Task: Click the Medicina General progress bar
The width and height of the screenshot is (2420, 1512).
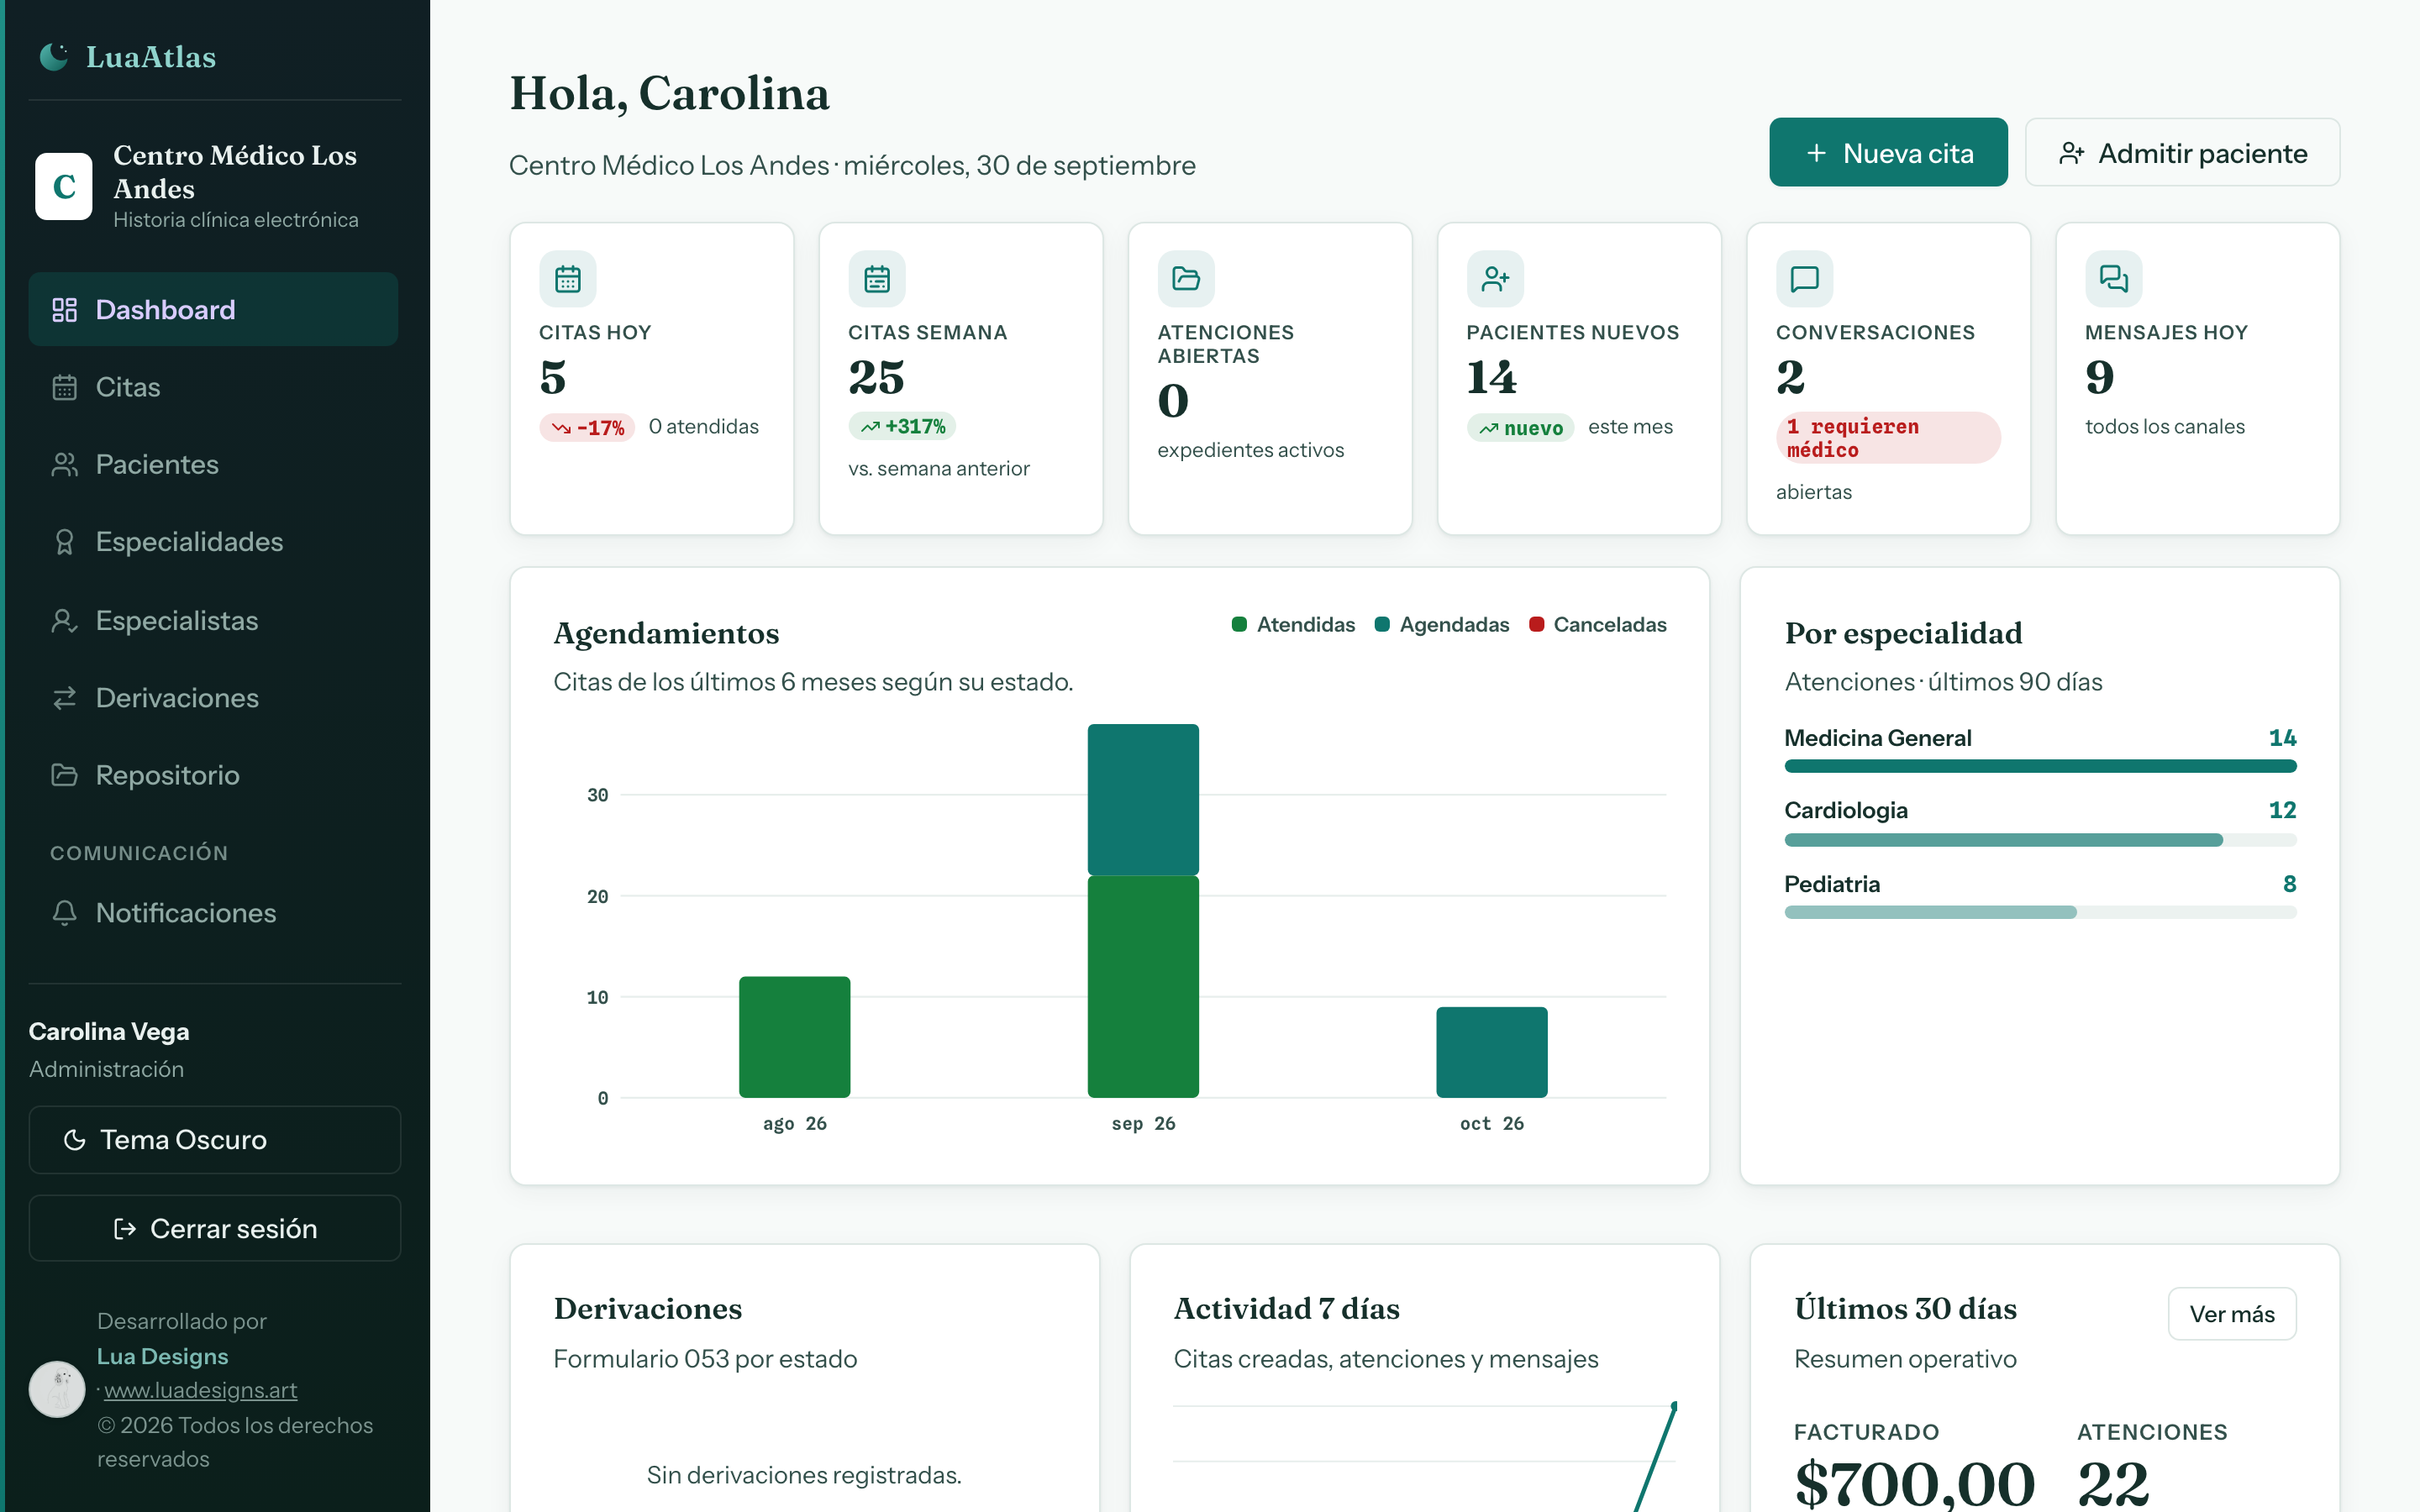Action: 2040,766
